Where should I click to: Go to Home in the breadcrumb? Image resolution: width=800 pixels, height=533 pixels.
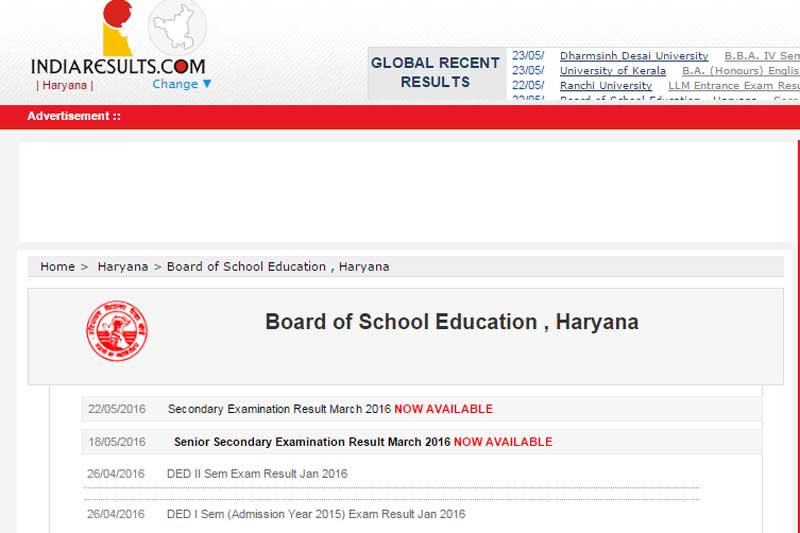click(x=57, y=267)
